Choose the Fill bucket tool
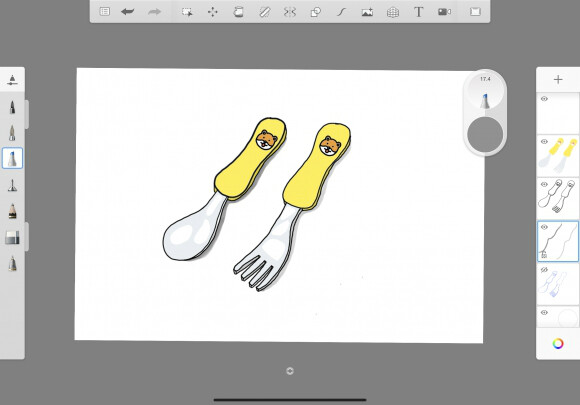580x405 pixels. (x=239, y=12)
